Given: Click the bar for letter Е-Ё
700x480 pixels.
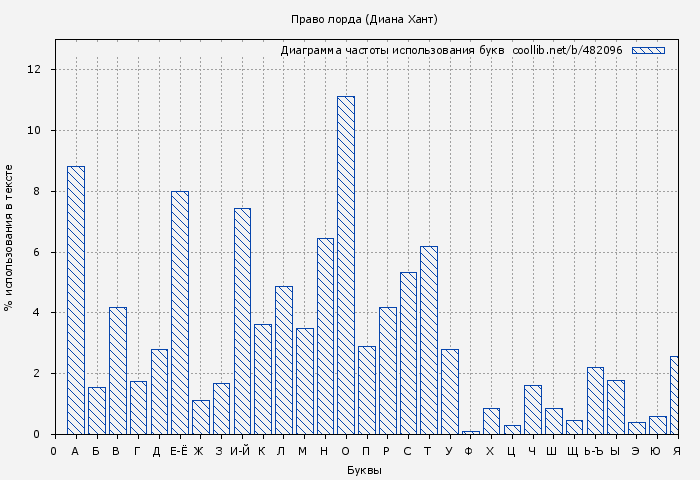Looking at the screenshot, I should pos(180,312).
